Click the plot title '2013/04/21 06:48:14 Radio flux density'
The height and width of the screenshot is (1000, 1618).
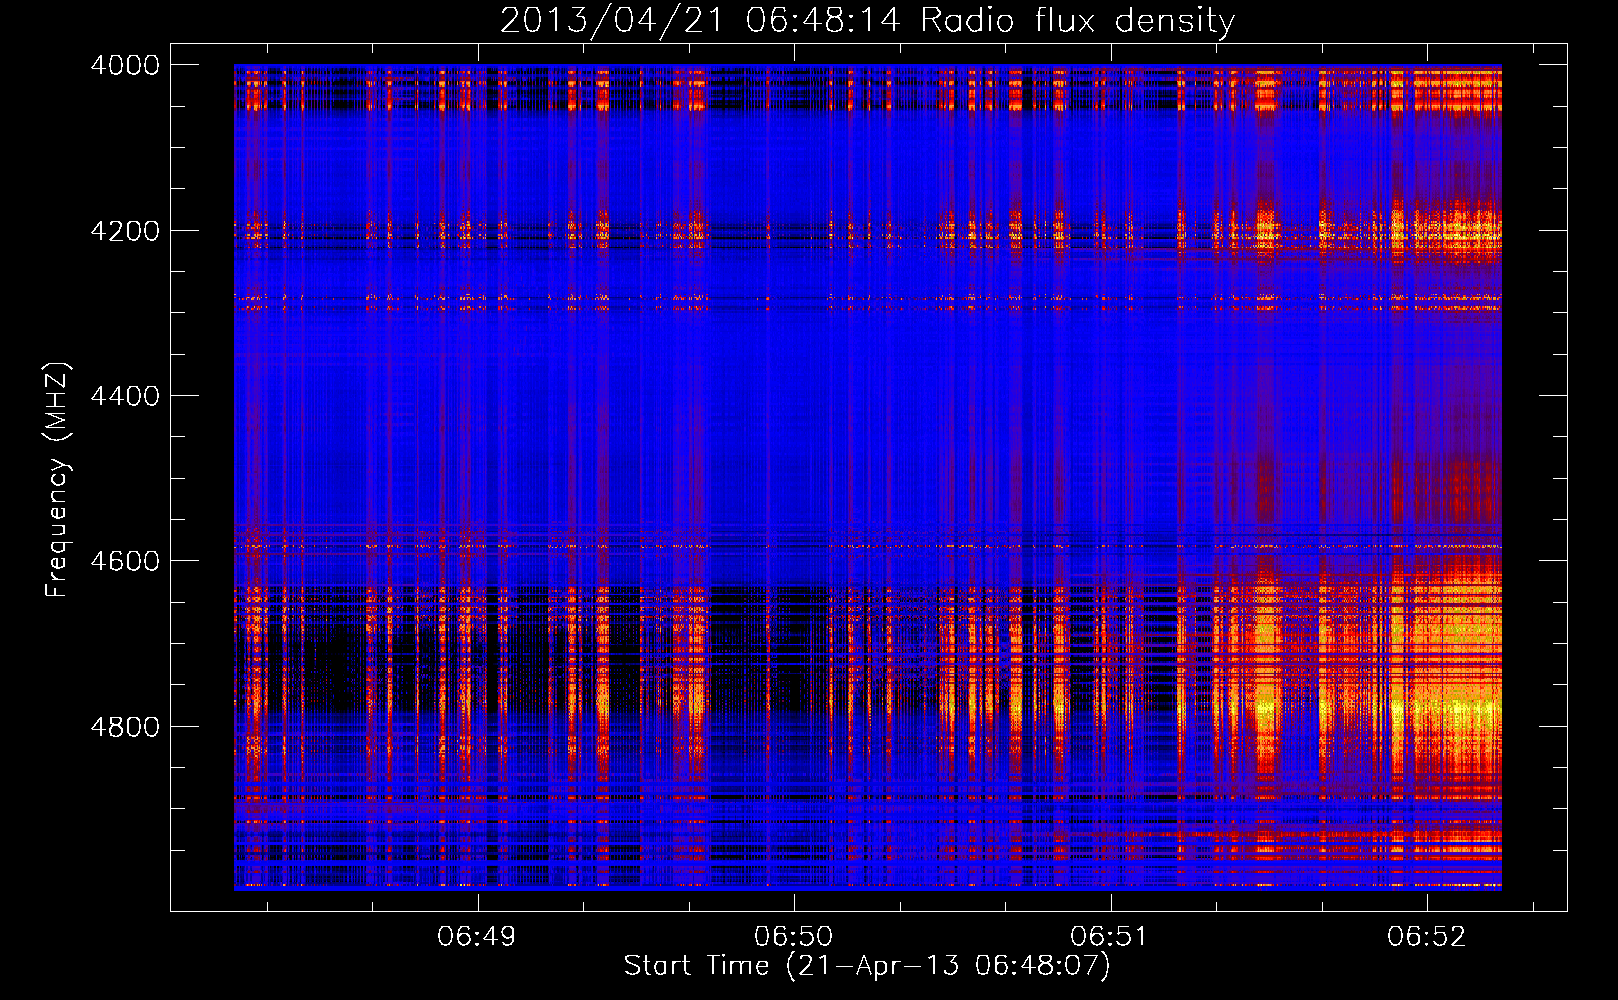pyautogui.click(x=867, y=20)
